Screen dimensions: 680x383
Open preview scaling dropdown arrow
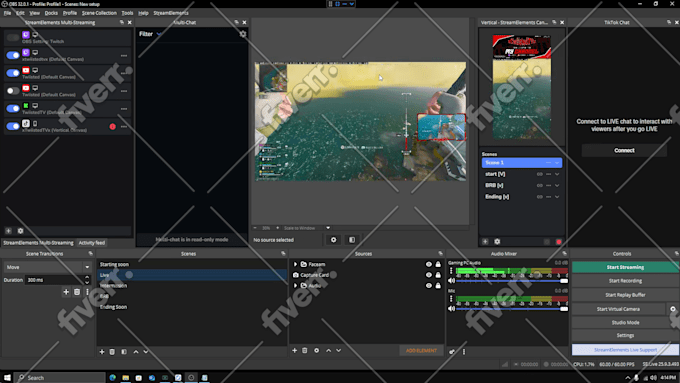(x=328, y=228)
